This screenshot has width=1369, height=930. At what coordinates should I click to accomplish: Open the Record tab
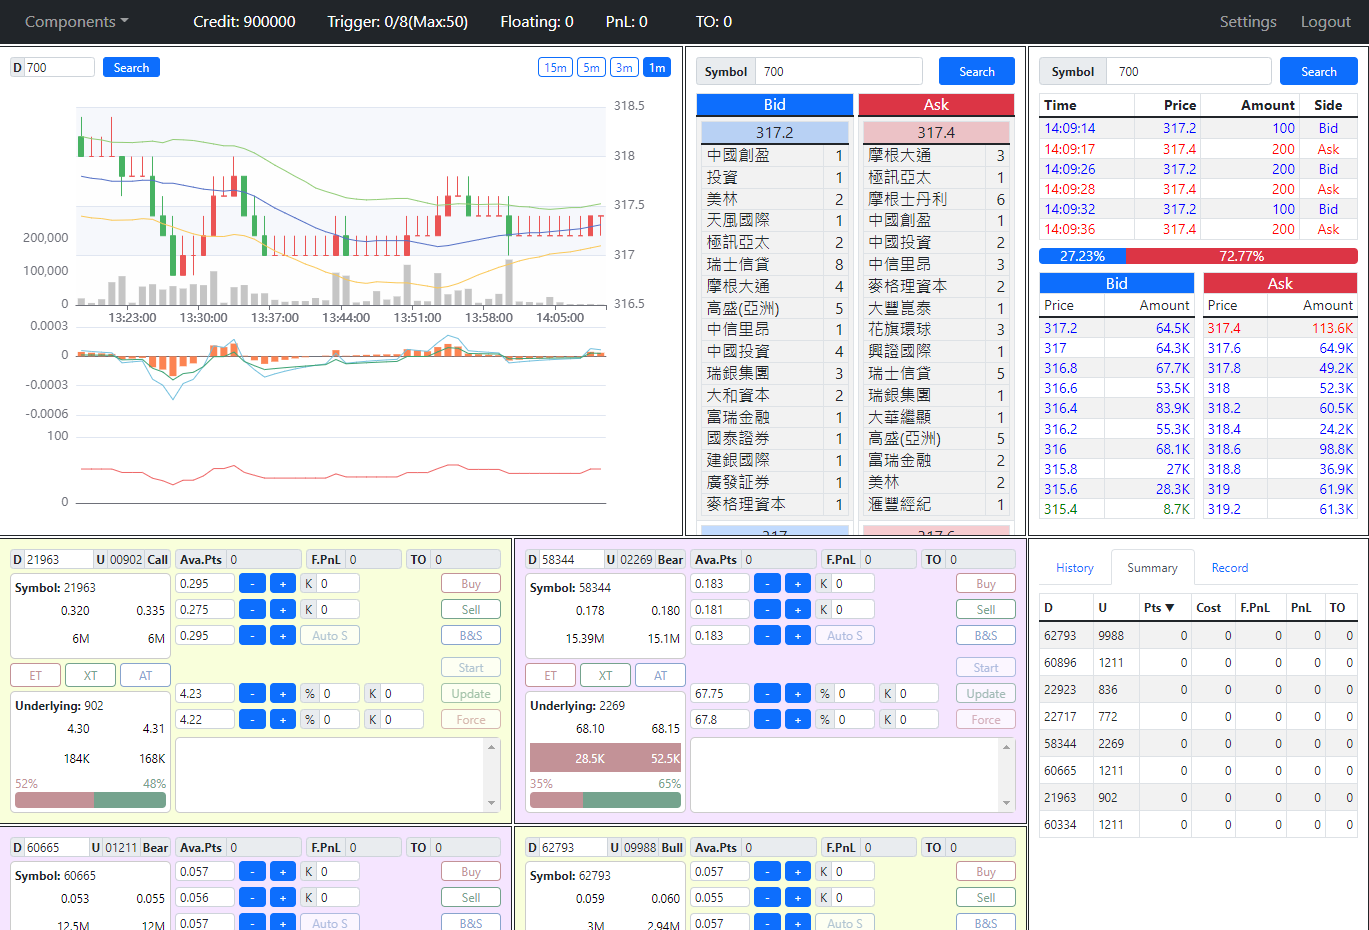[x=1230, y=568]
